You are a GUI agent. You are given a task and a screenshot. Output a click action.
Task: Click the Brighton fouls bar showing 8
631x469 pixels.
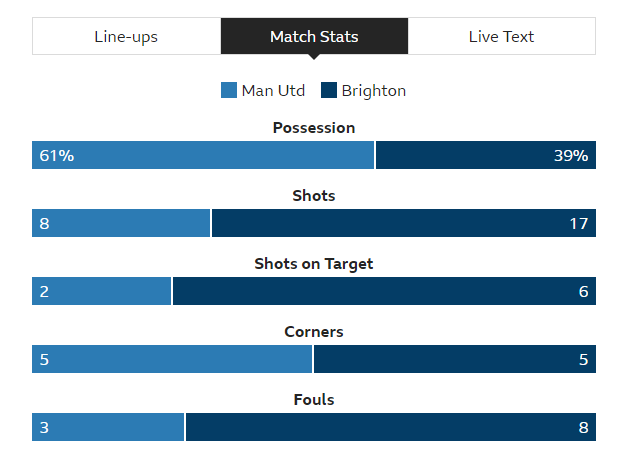point(391,427)
